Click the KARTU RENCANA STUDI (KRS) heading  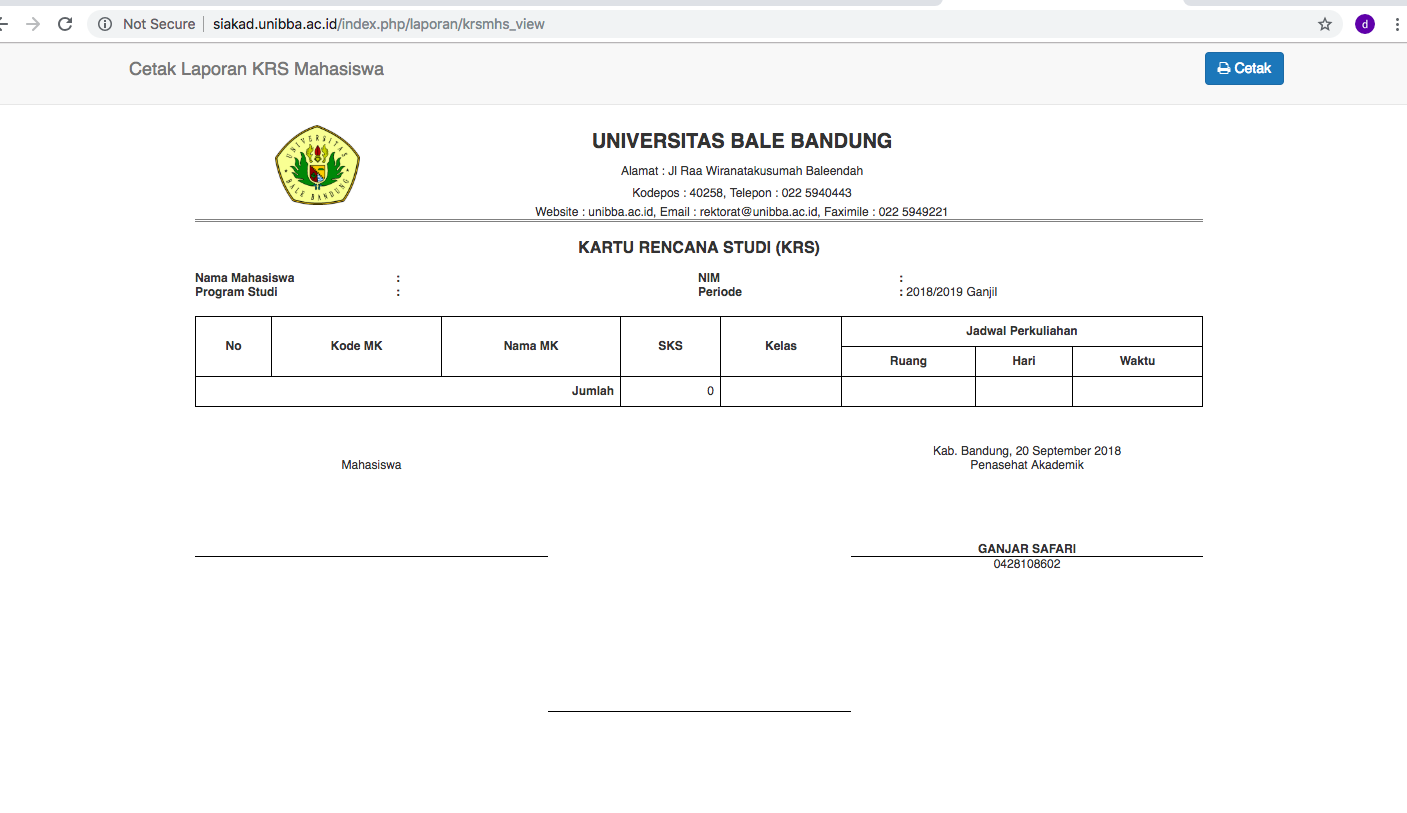pyautogui.click(x=699, y=248)
